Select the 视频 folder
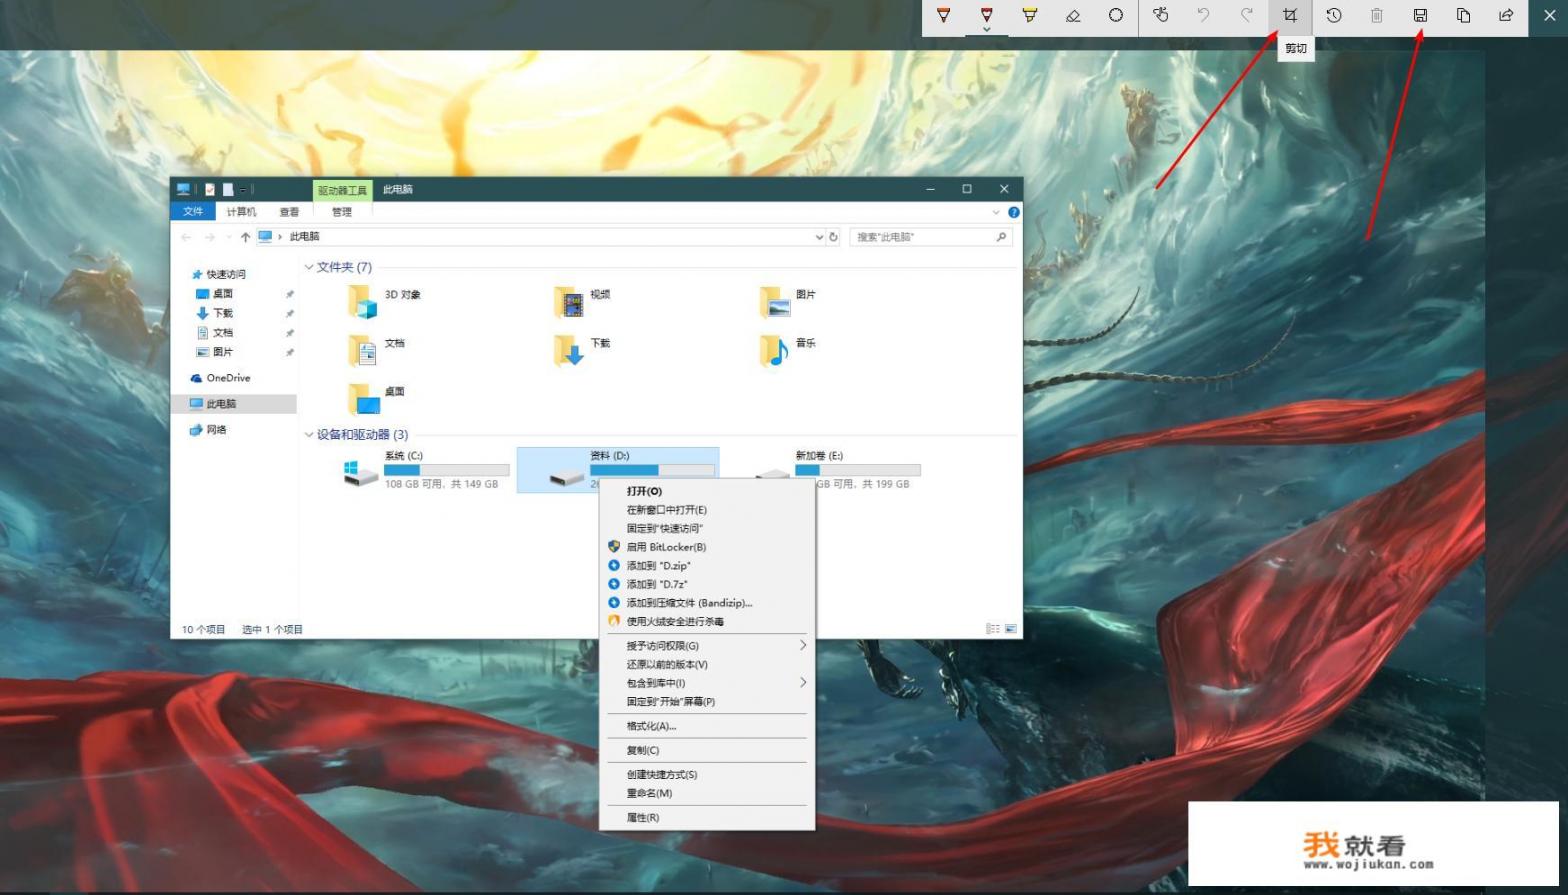 click(582, 300)
